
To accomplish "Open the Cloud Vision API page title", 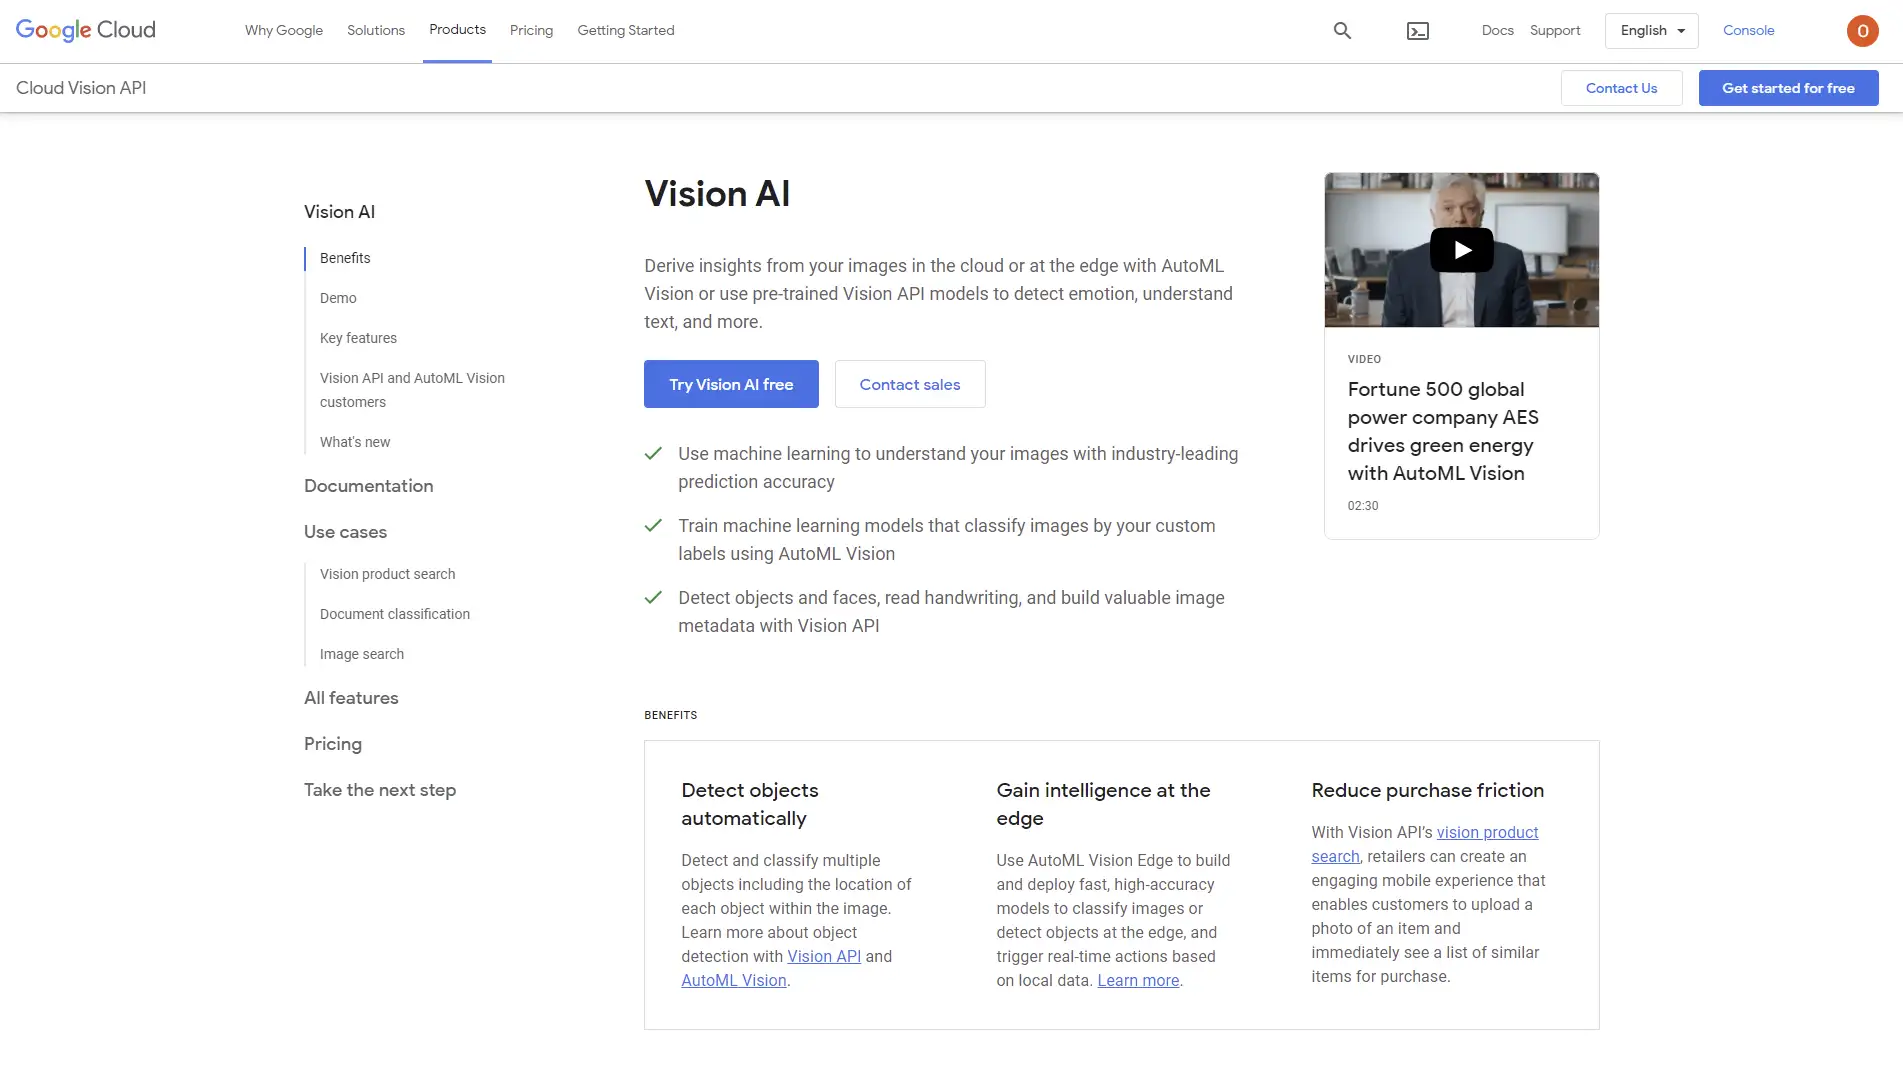I will (x=81, y=88).
